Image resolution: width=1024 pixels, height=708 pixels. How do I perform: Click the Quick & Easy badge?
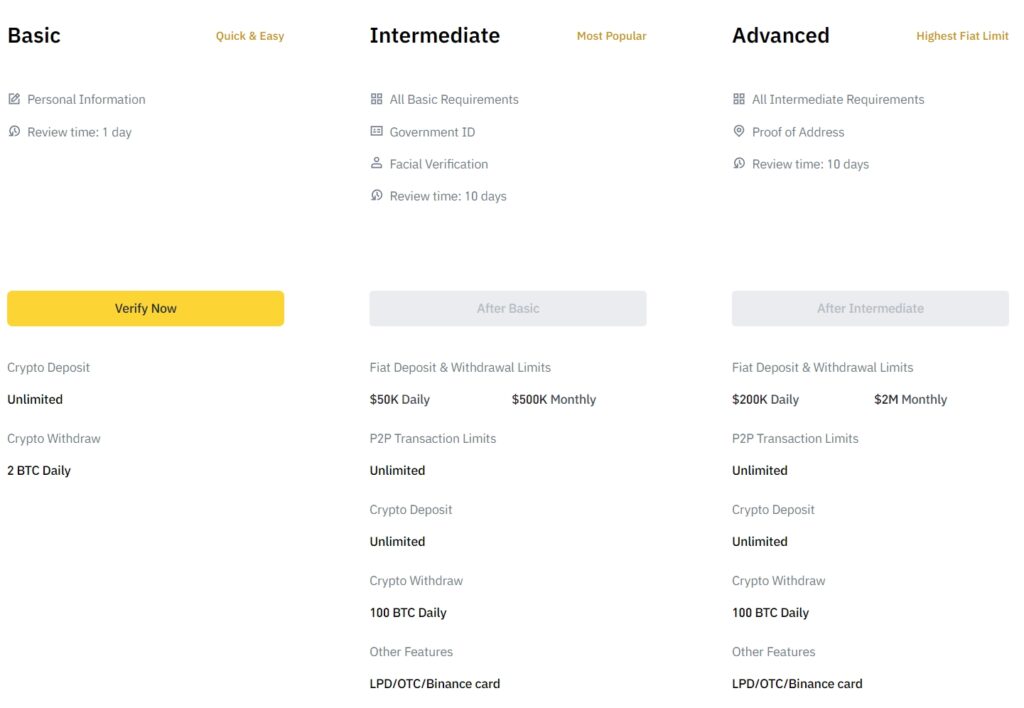(250, 36)
